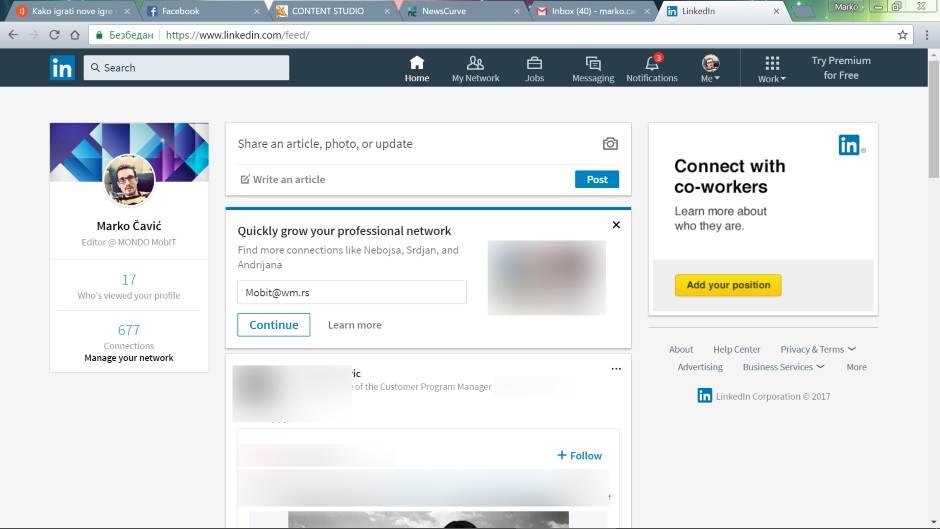The image size is (940, 529).
Task: Open the post options three-dot menu
Action: click(x=616, y=369)
